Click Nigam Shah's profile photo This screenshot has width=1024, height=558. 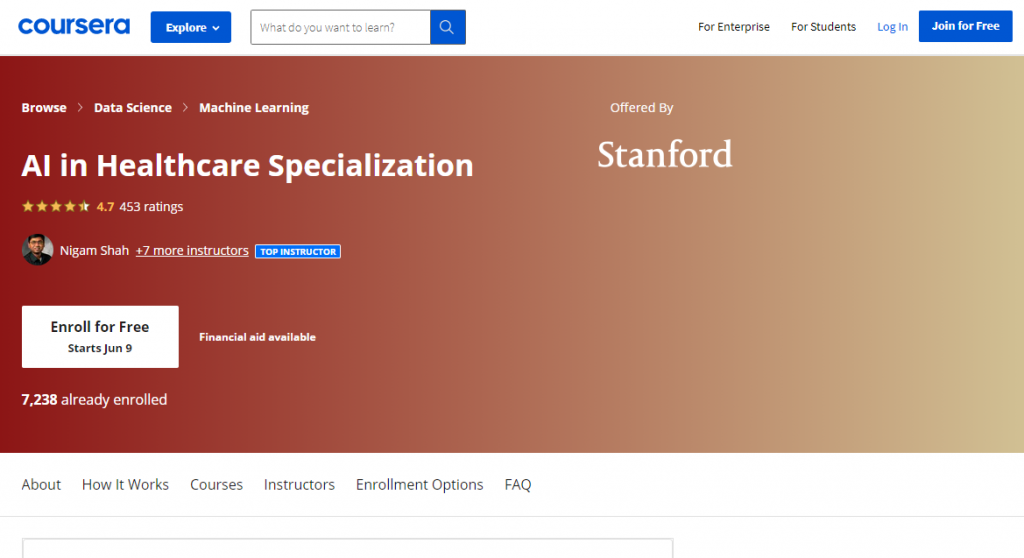37,250
